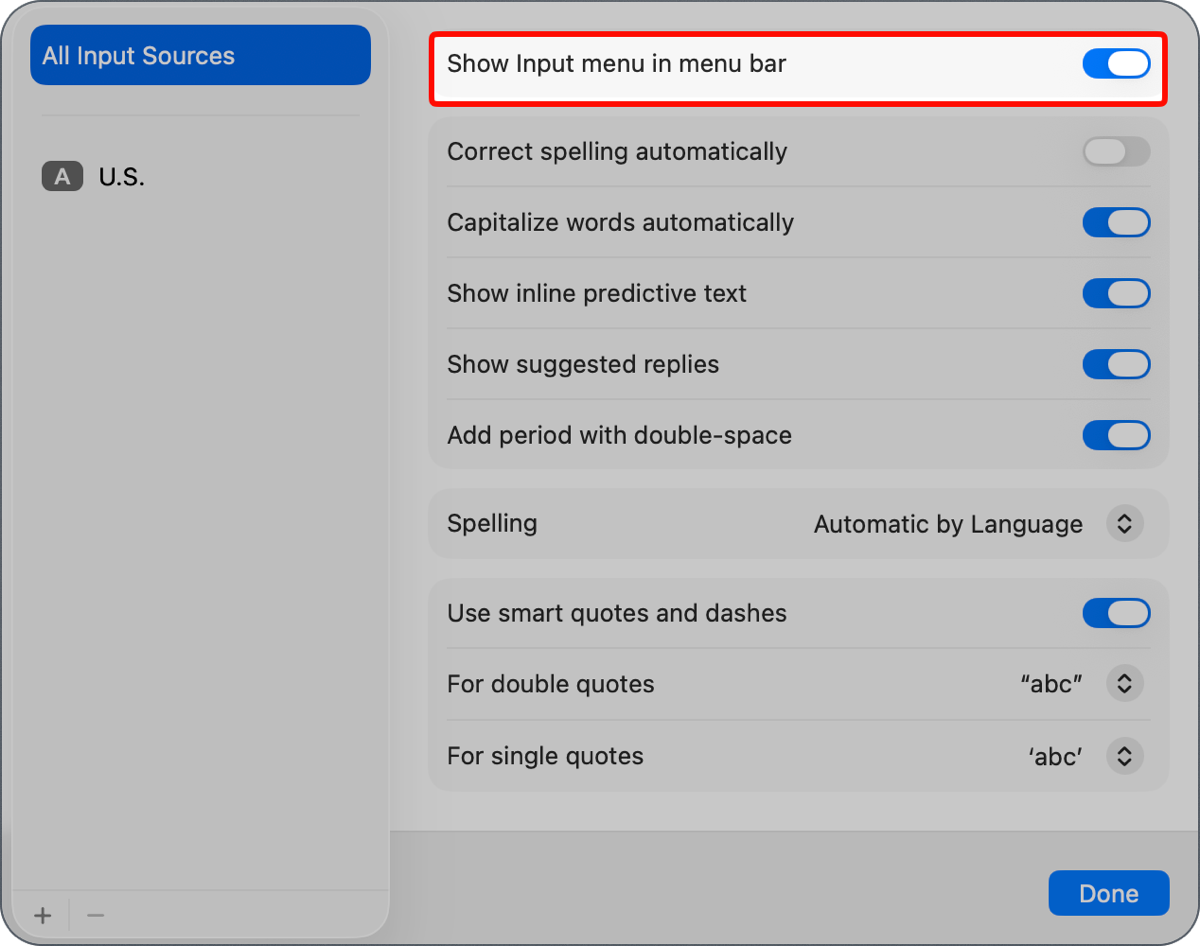Select "All Input Sources" in the sidebar
The image size is (1200, 946).
click(200, 55)
